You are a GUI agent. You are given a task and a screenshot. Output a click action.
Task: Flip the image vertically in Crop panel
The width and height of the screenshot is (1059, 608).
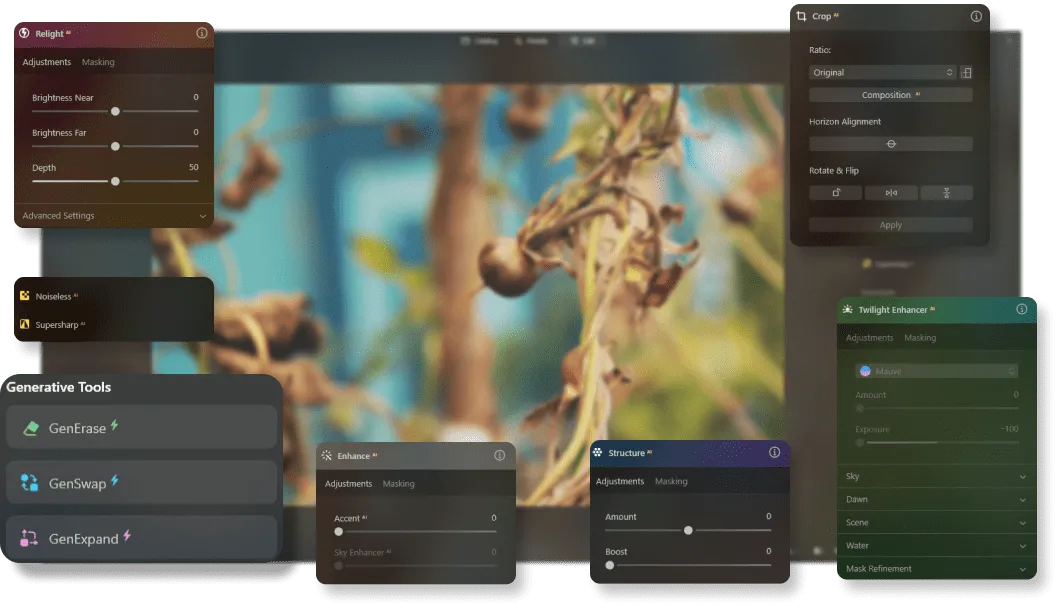[946, 193]
